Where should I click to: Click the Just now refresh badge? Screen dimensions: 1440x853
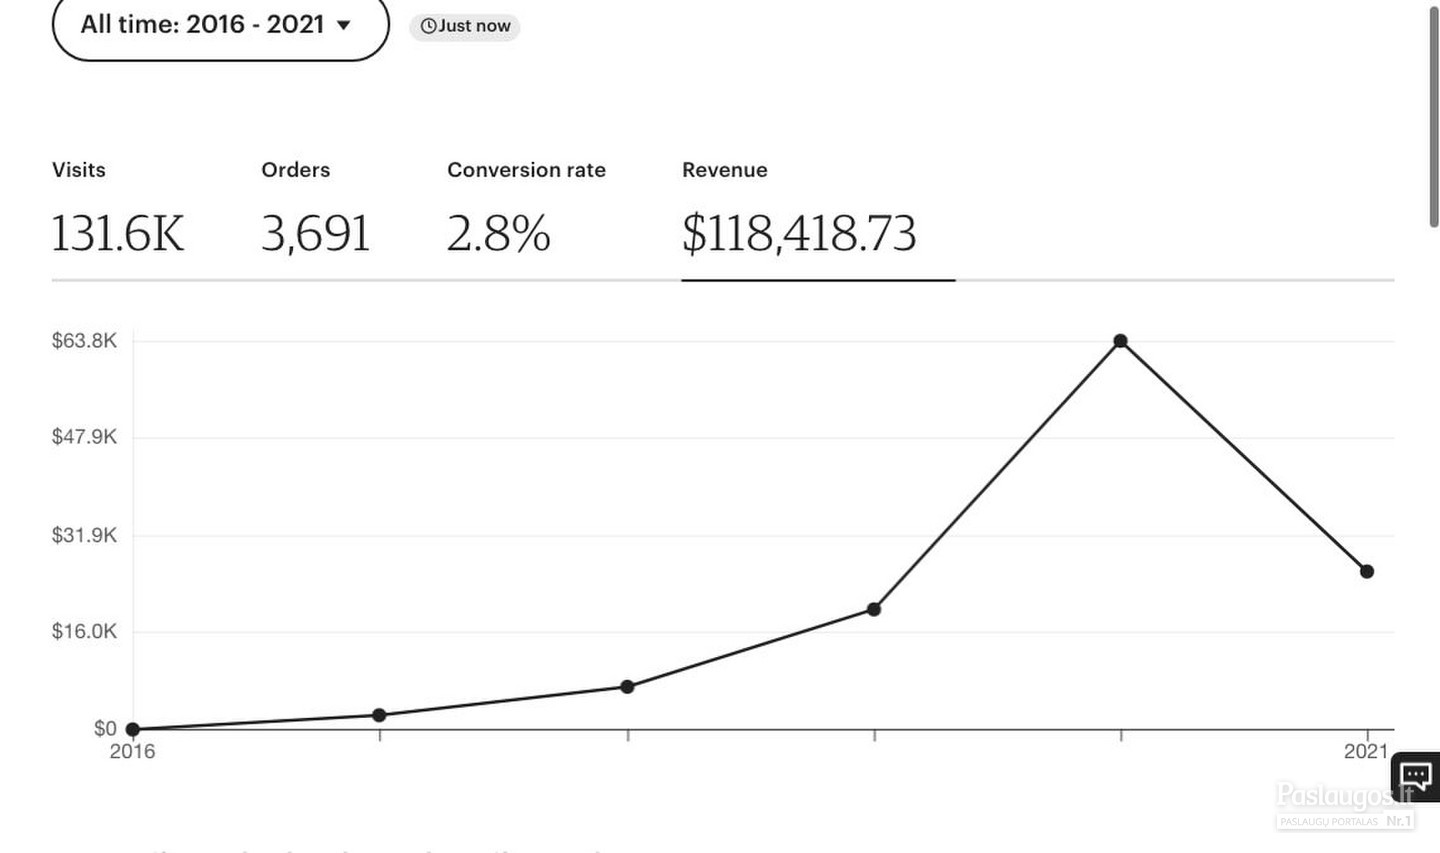[465, 26]
